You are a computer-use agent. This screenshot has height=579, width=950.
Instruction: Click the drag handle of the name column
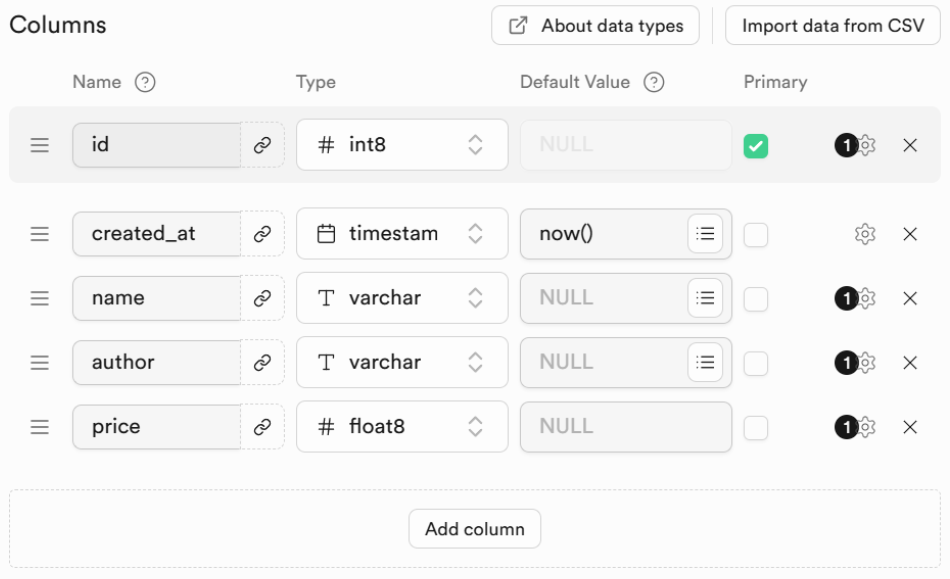click(39, 298)
